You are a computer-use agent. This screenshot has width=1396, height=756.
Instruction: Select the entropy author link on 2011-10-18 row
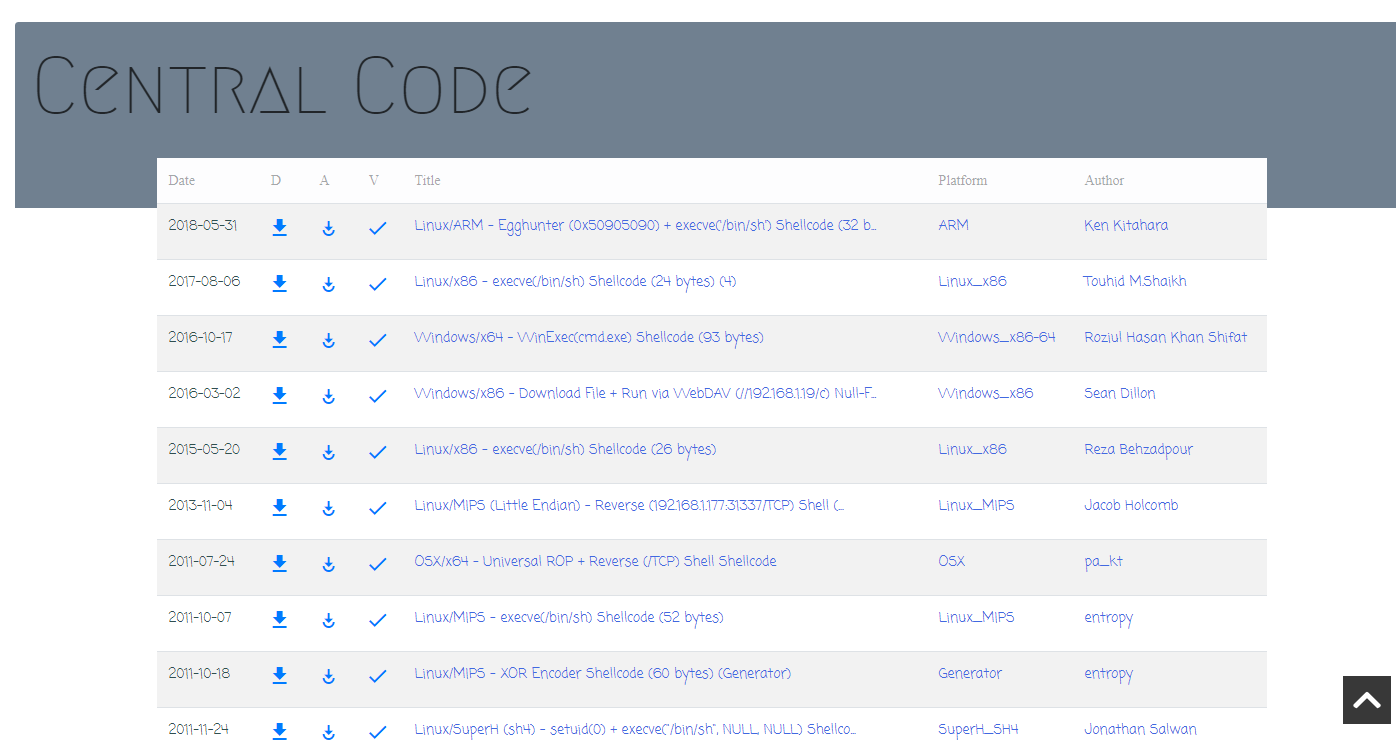1108,673
